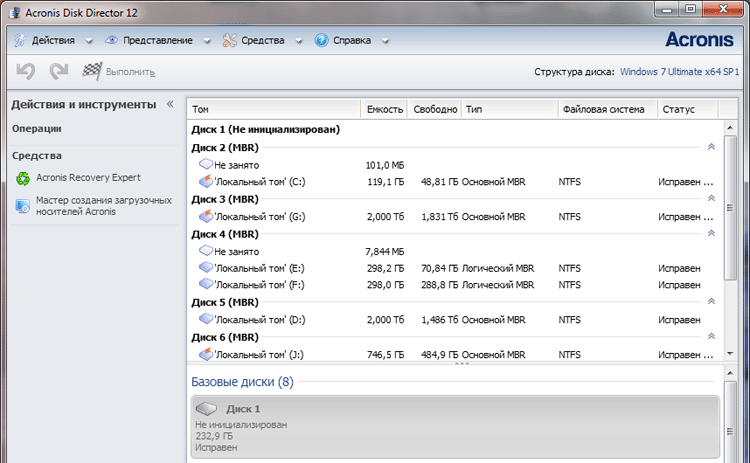Screen dimensions: 750x463
Task: Collapse the Диск 4 (MBR) group
Action: tap(711, 233)
